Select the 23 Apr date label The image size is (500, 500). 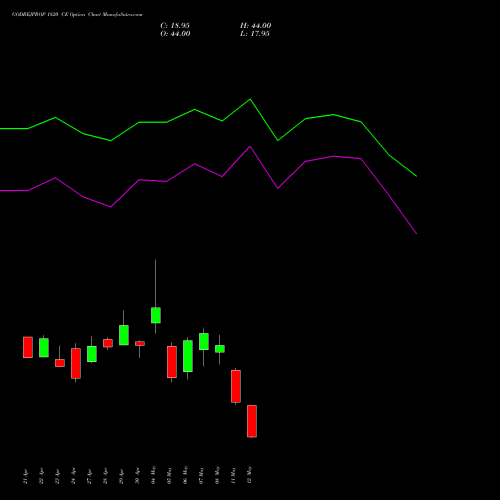pos(58,476)
